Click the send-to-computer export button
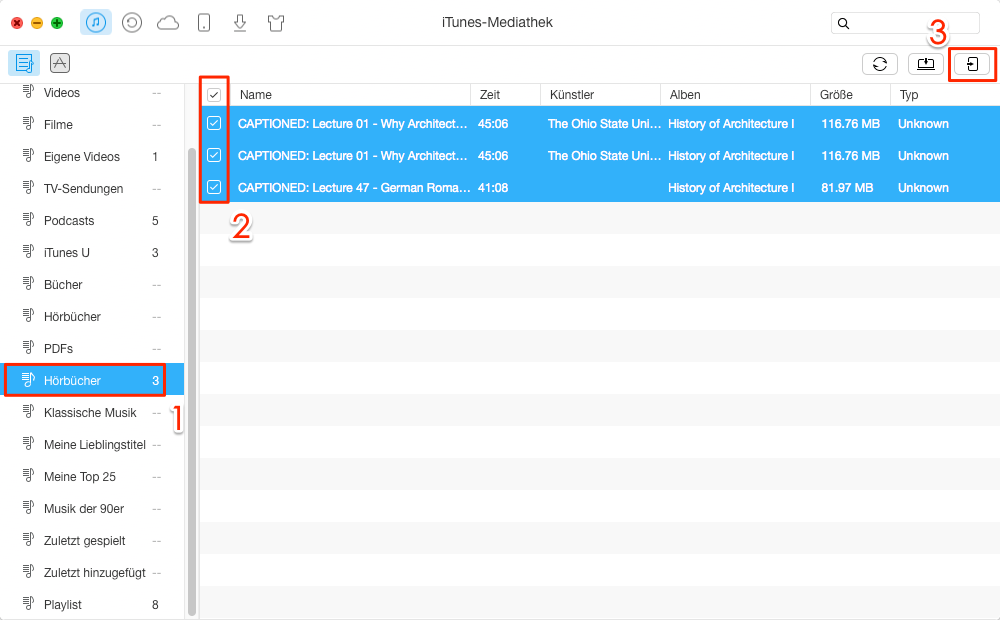 pos(925,64)
